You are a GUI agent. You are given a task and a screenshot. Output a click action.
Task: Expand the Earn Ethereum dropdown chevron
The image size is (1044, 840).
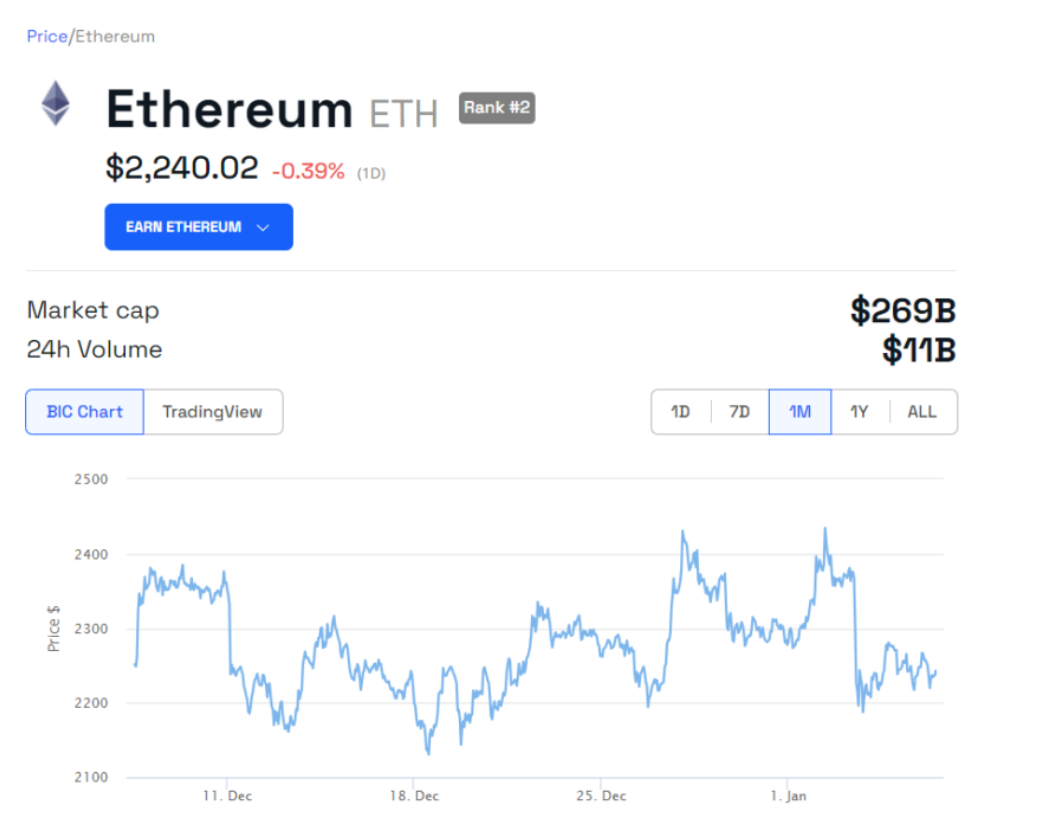point(263,228)
